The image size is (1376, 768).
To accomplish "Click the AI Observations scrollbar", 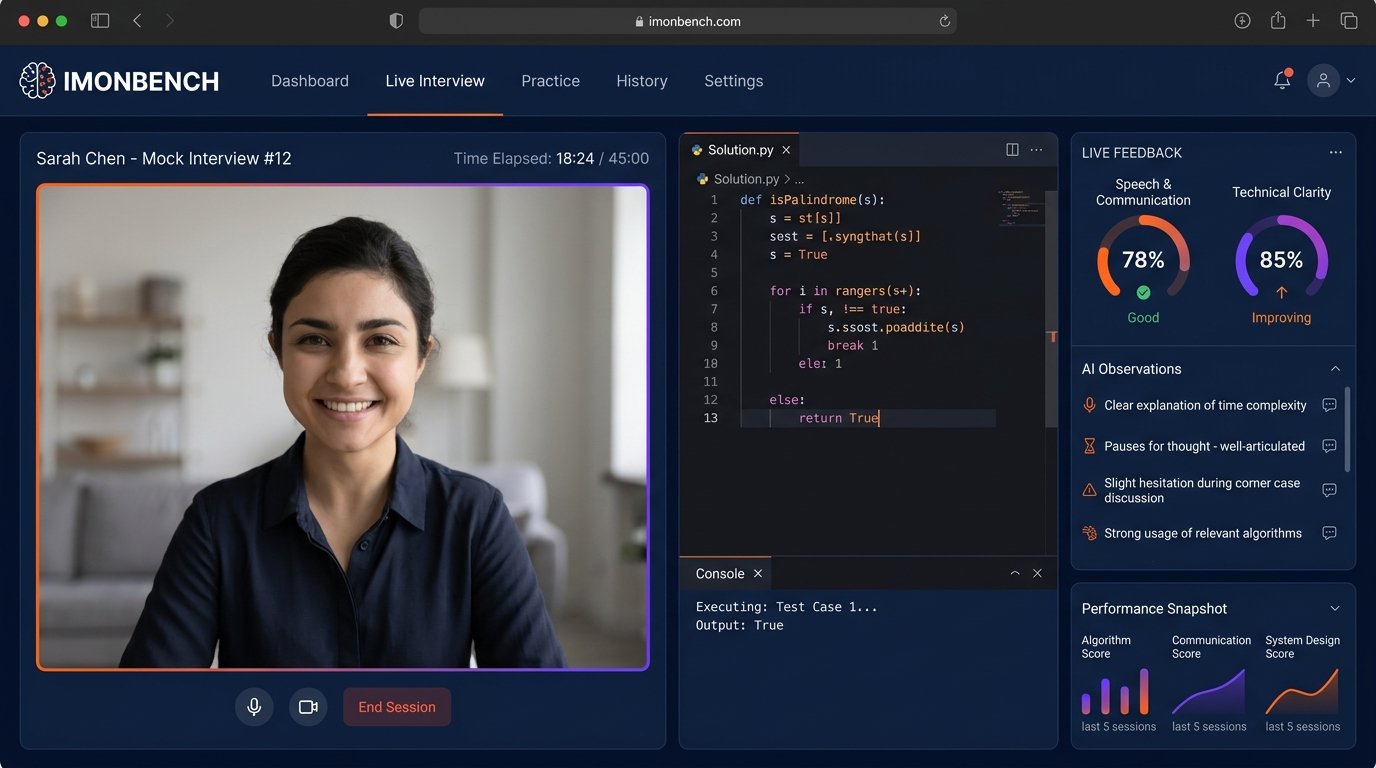I will click(1347, 430).
